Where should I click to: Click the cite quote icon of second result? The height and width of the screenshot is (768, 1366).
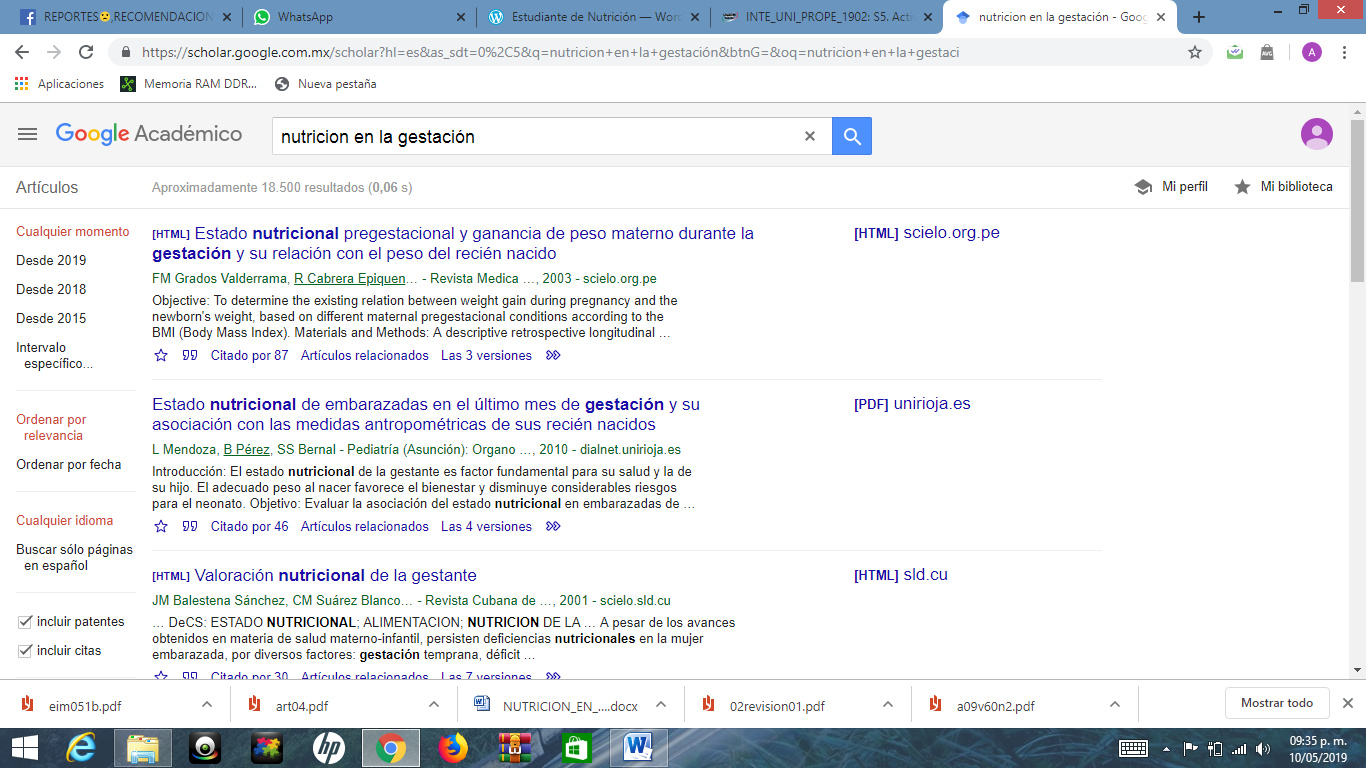tap(190, 526)
